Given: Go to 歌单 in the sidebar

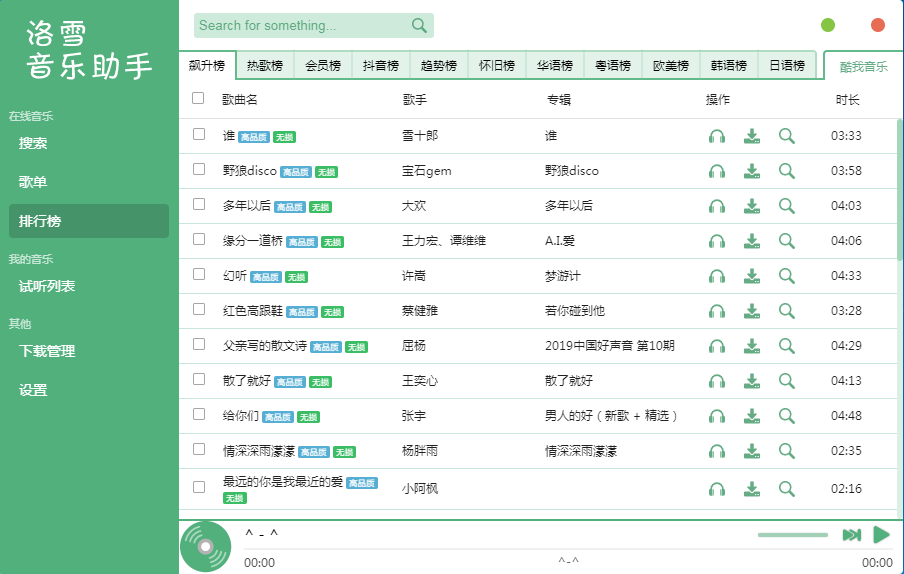Looking at the screenshot, I should (33, 182).
